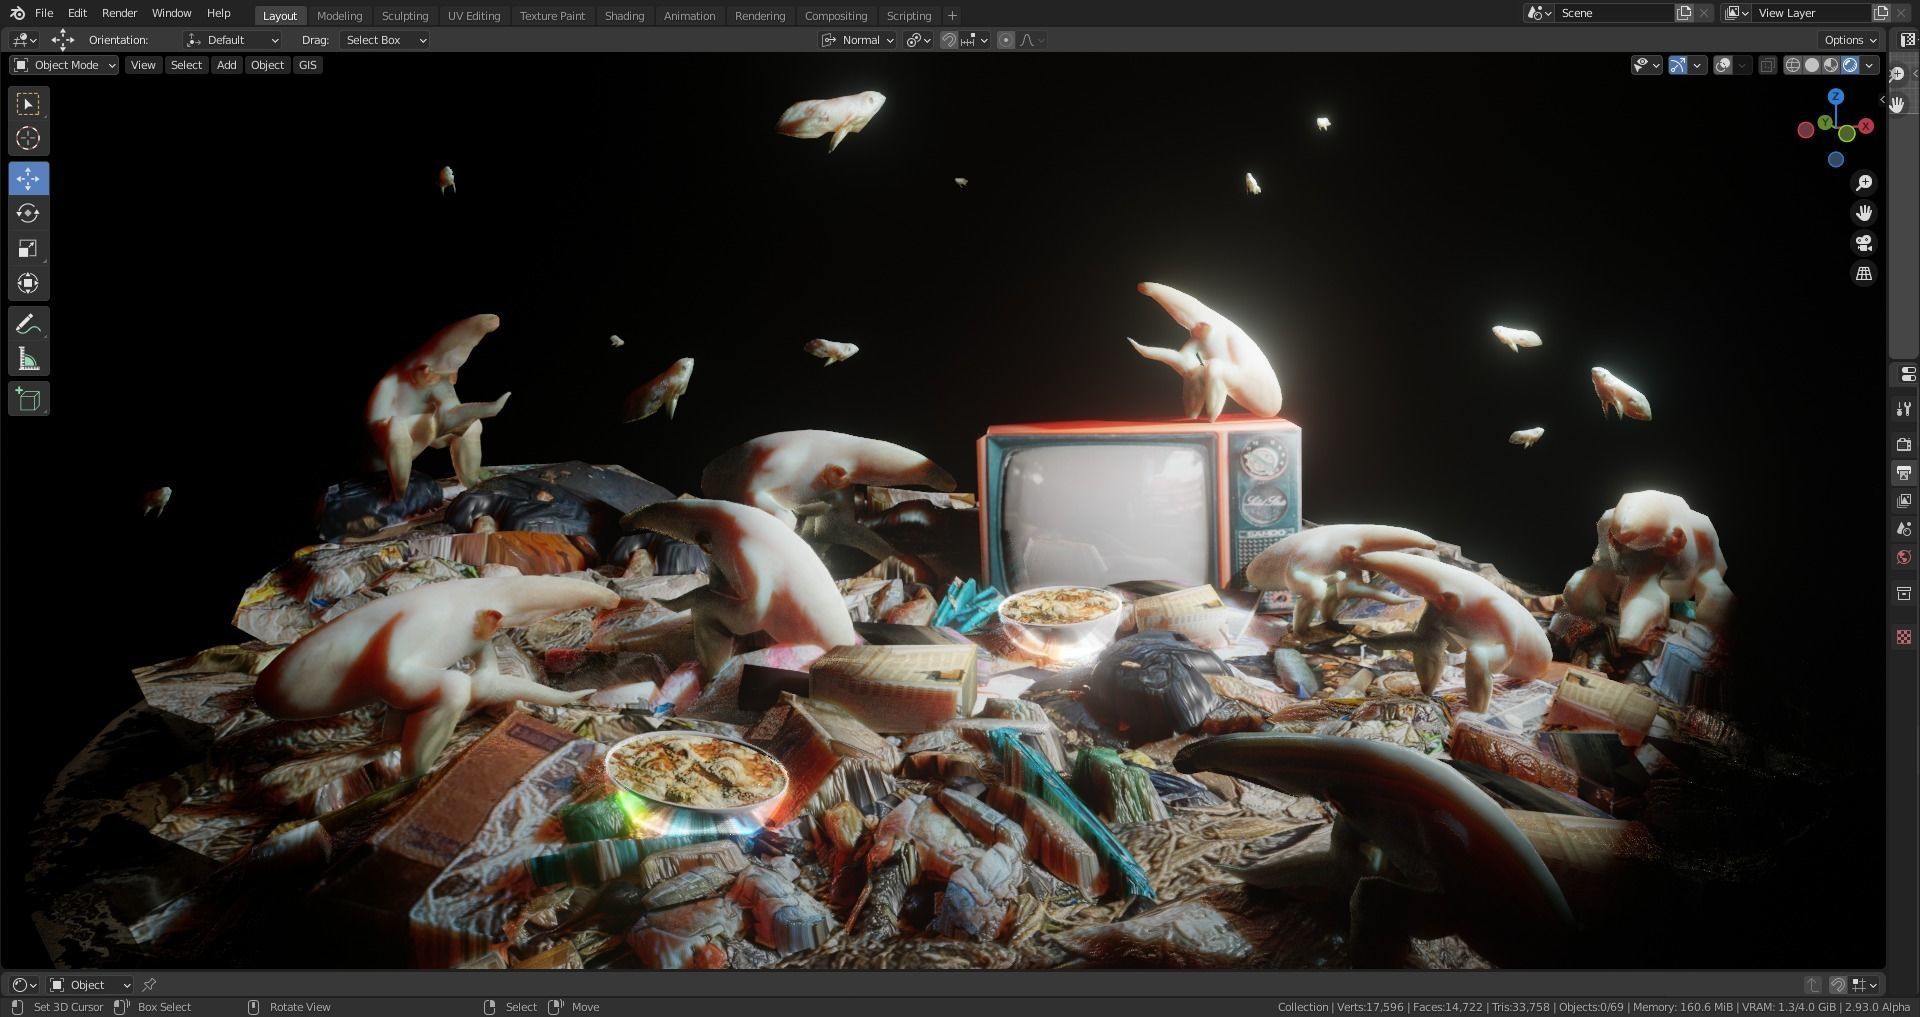Open the World properties tab (red globe icon)

point(1904,557)
